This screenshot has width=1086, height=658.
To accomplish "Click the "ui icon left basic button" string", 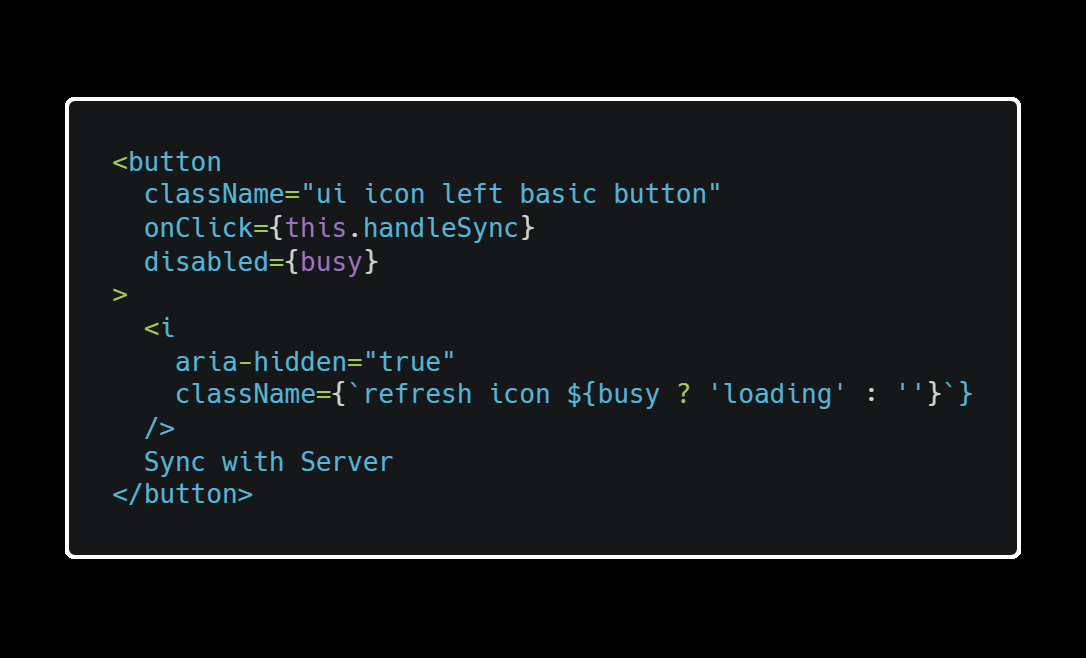I will pos(511,194).
